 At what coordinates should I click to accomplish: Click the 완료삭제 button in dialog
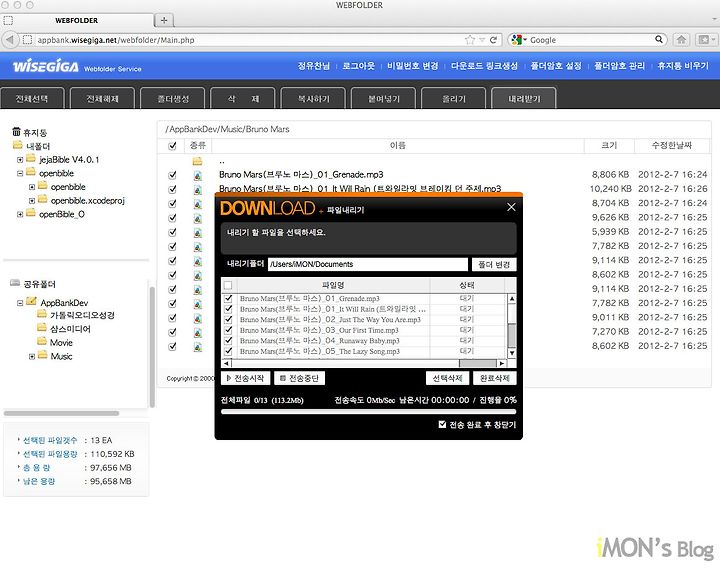pyautogui.click(x=495, y=378)
